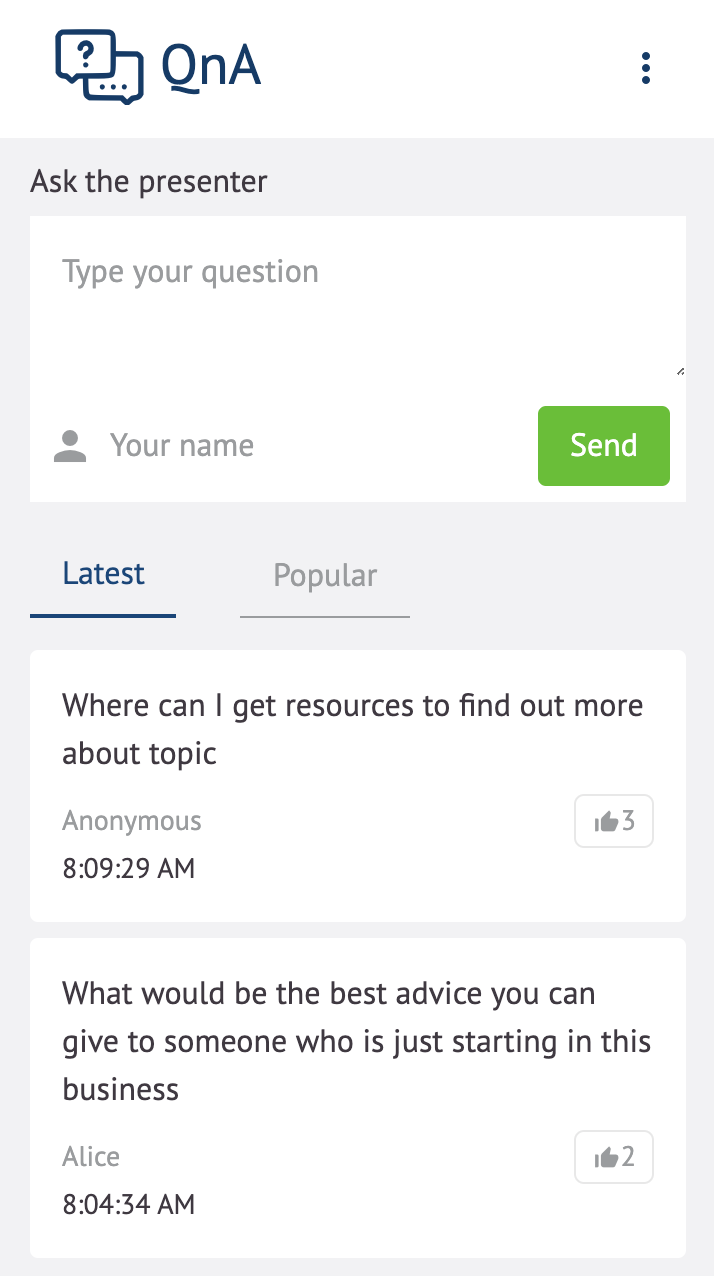Click the author name Alice

[90, 1156]
